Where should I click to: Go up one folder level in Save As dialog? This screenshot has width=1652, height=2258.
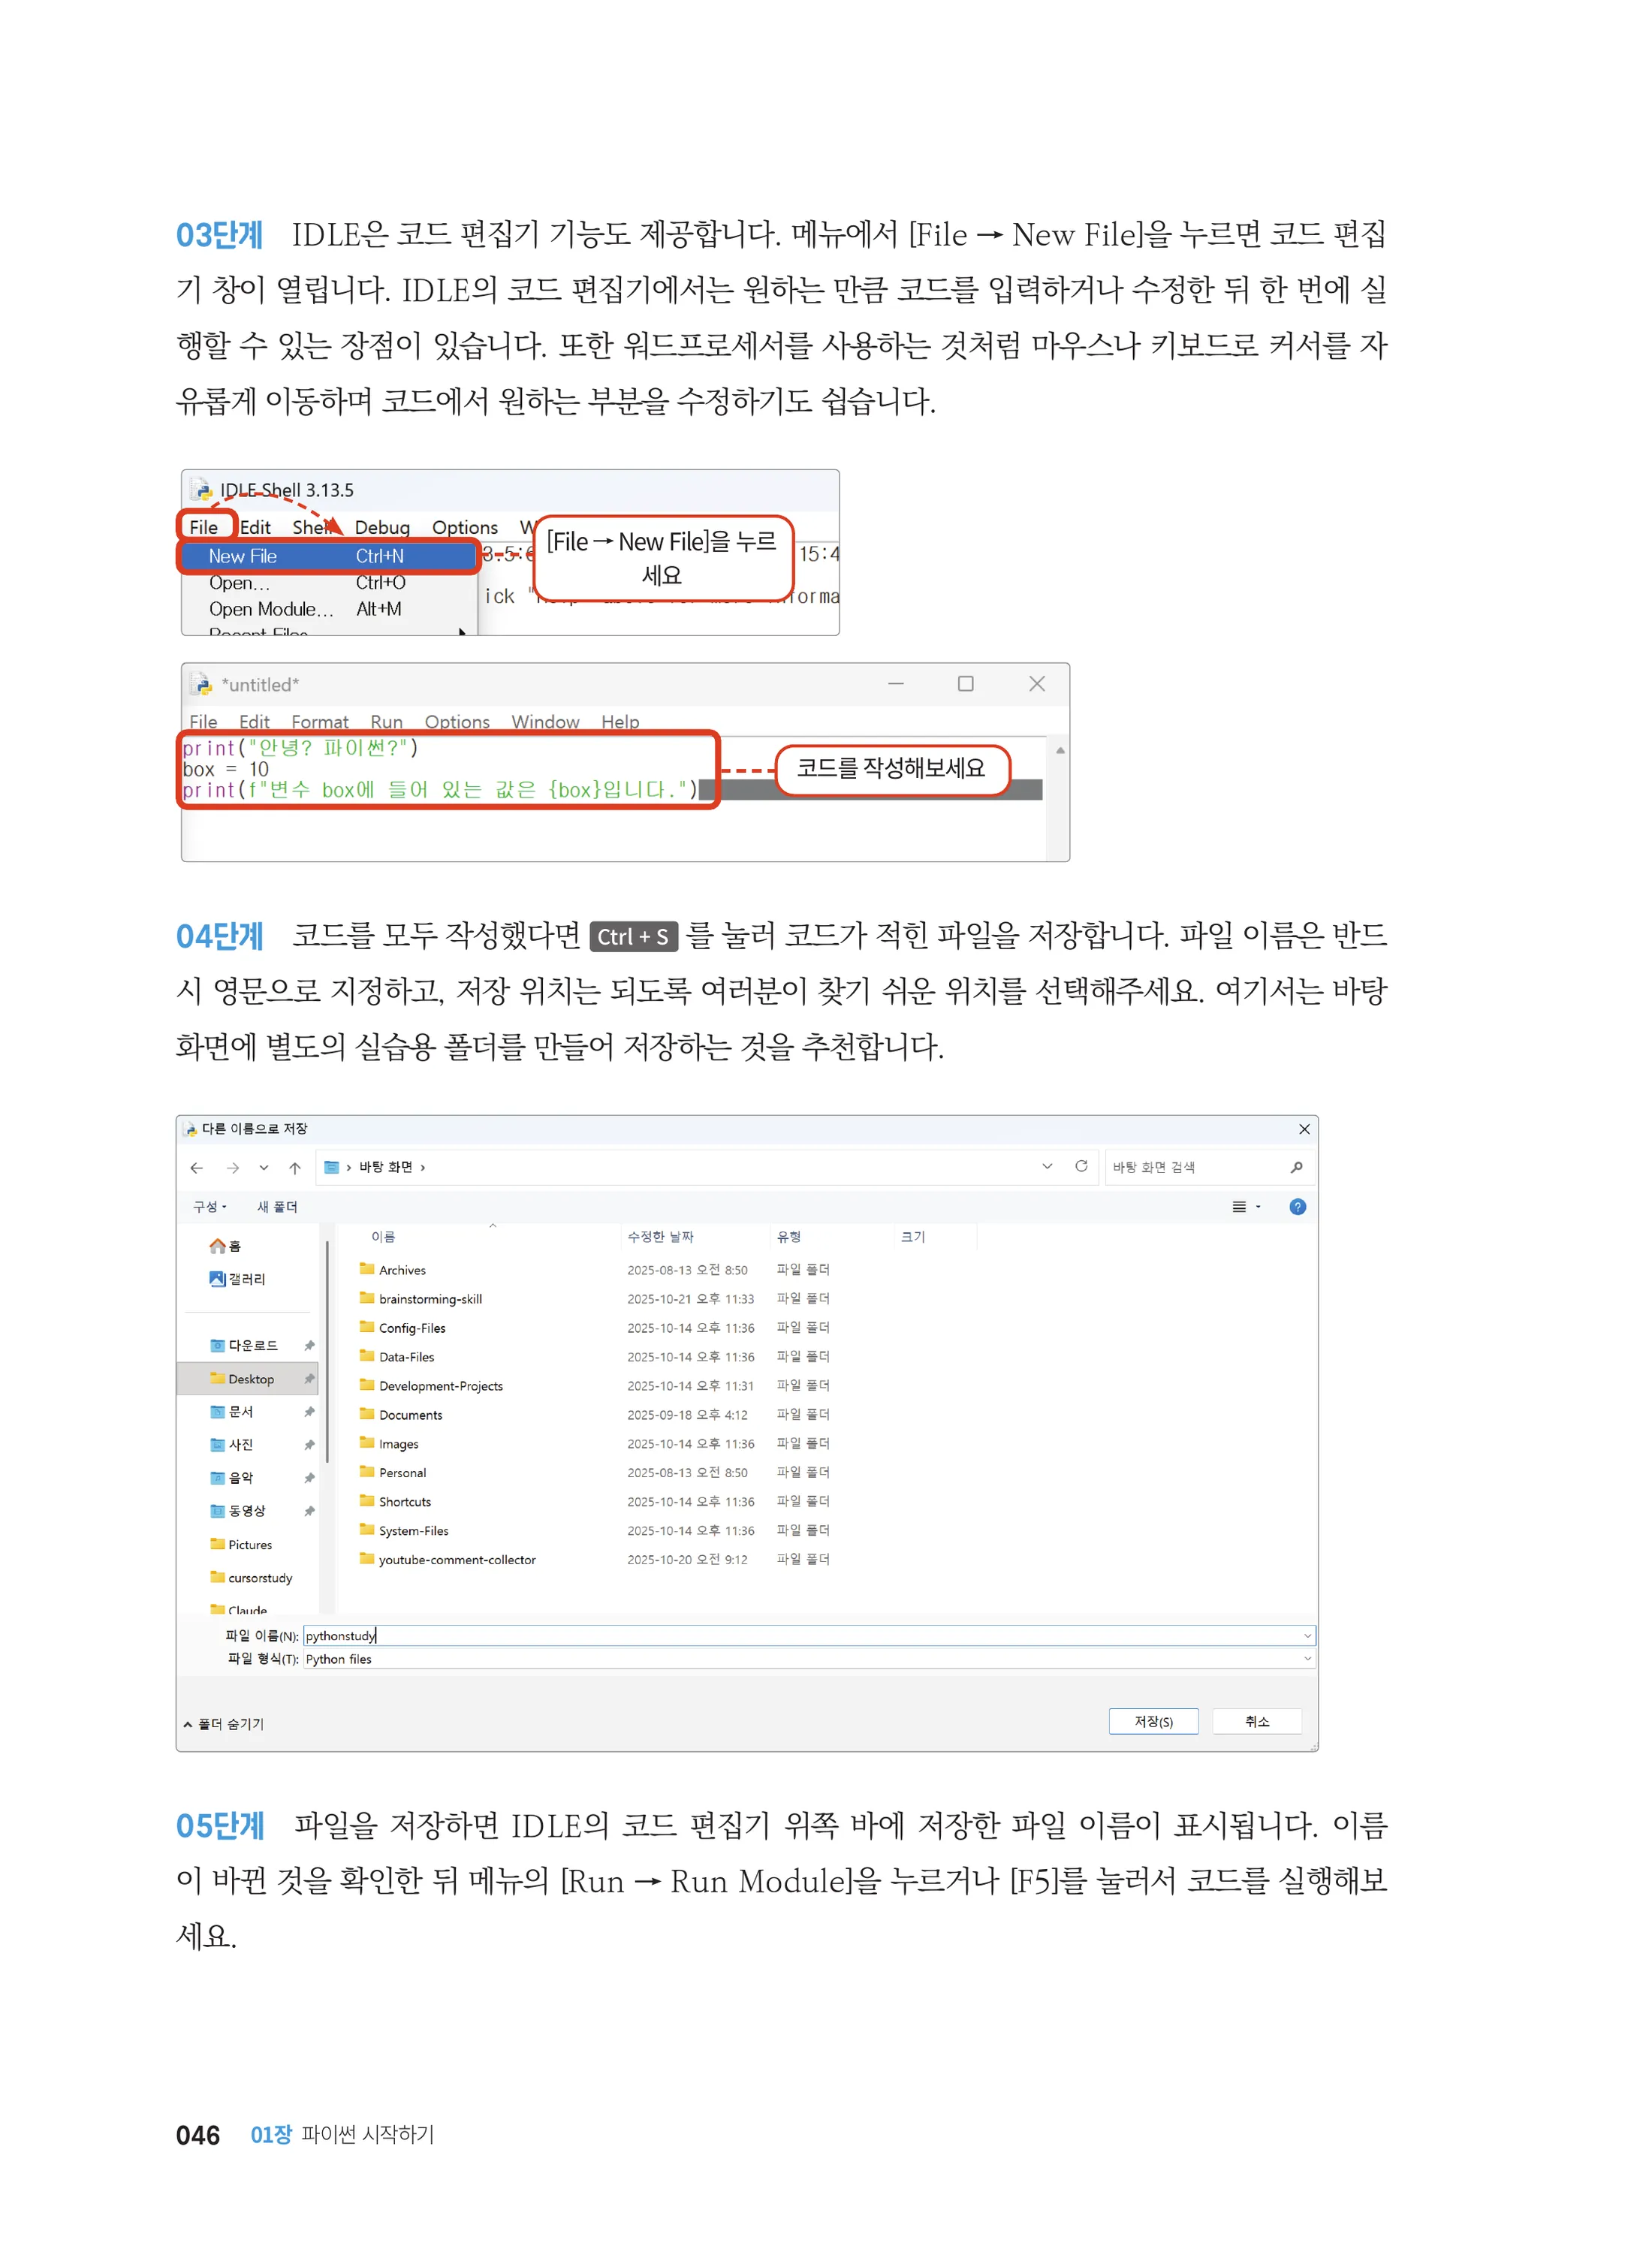295,1168
